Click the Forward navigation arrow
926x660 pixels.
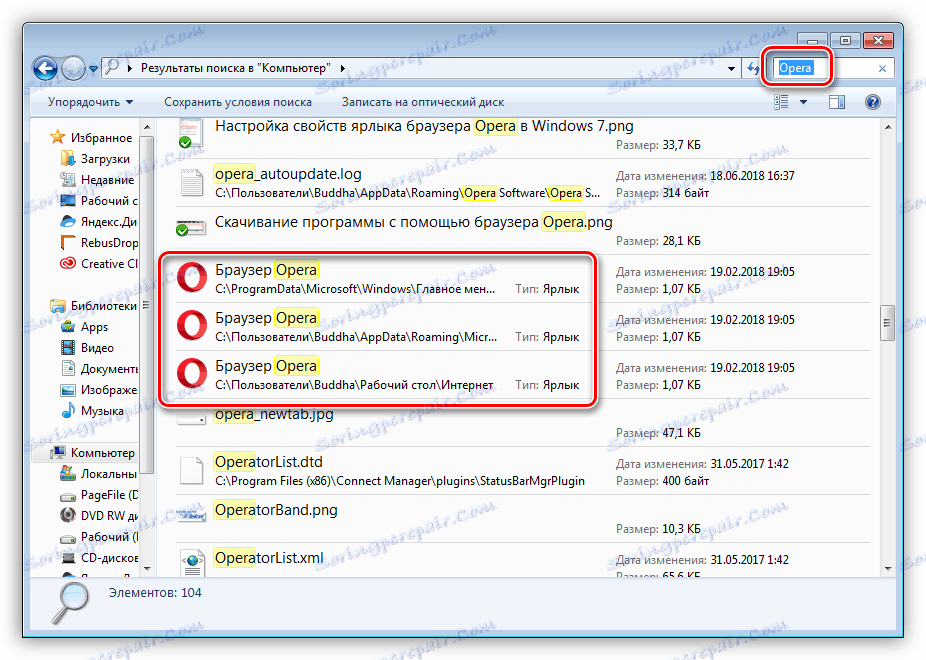73,68
